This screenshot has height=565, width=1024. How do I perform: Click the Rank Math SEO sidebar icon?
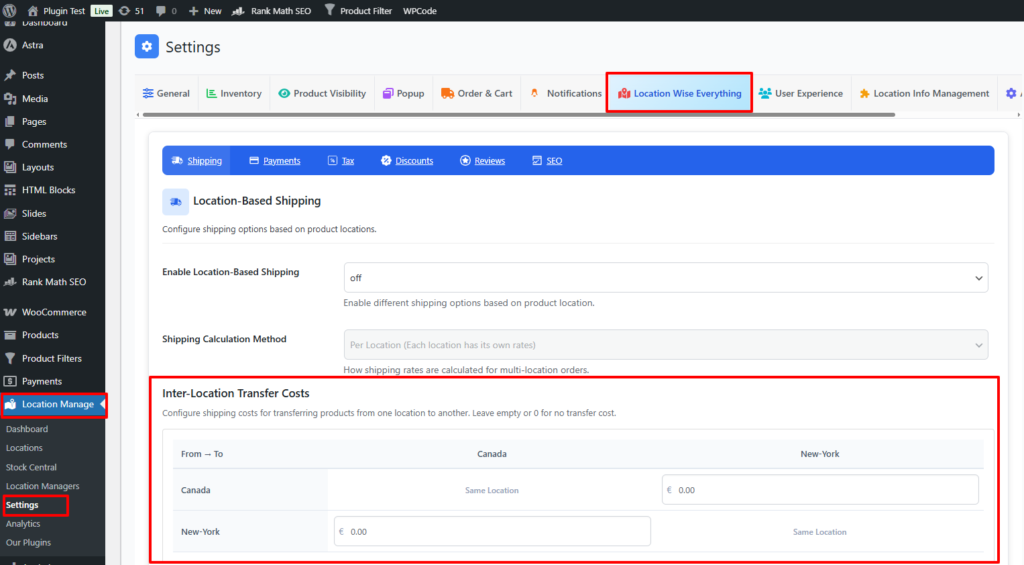(10, 282)
